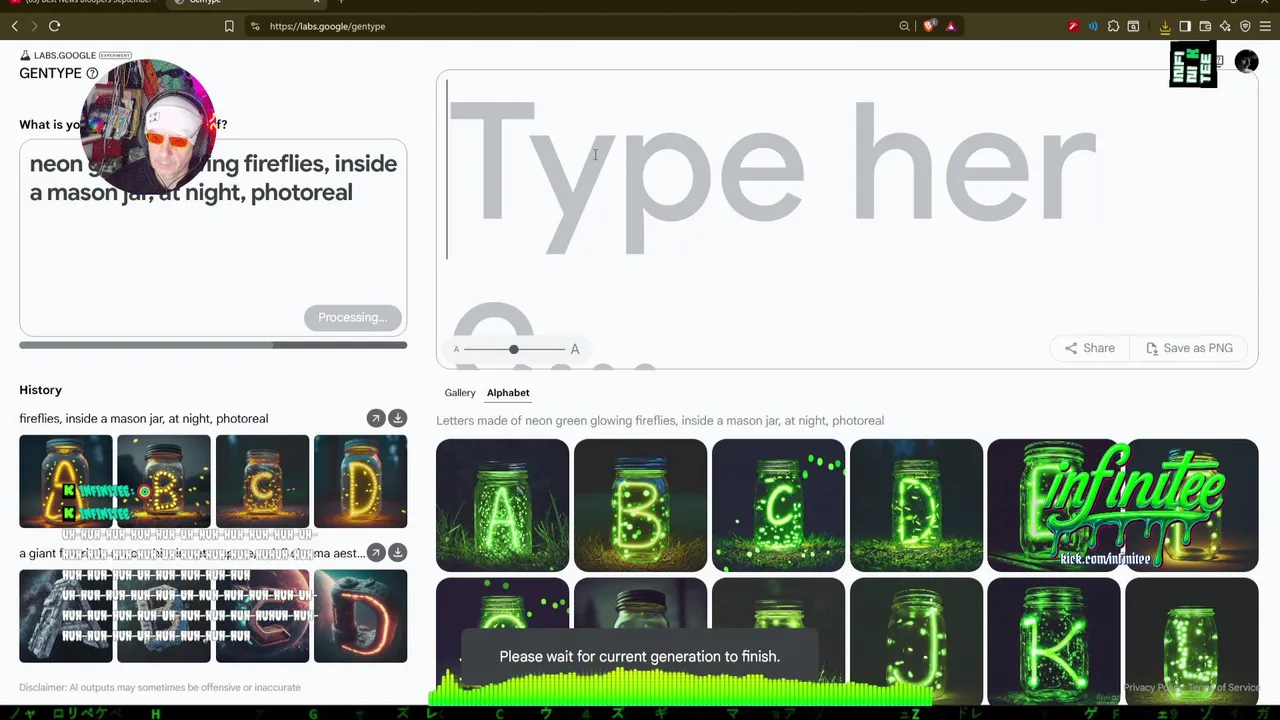Open the Leo AI sparkle icon
Screen dimensions: 1280x720
[1225, 26]
